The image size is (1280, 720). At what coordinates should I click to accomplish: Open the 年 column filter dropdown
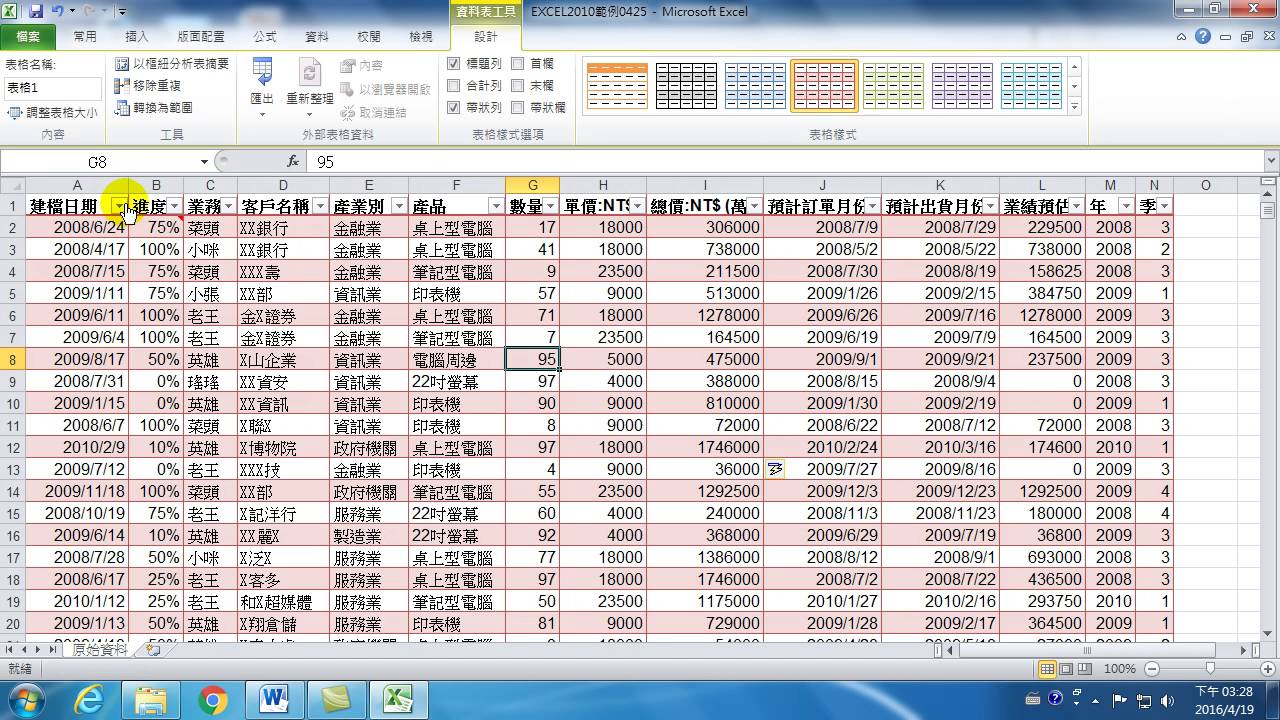(1125, 206)
